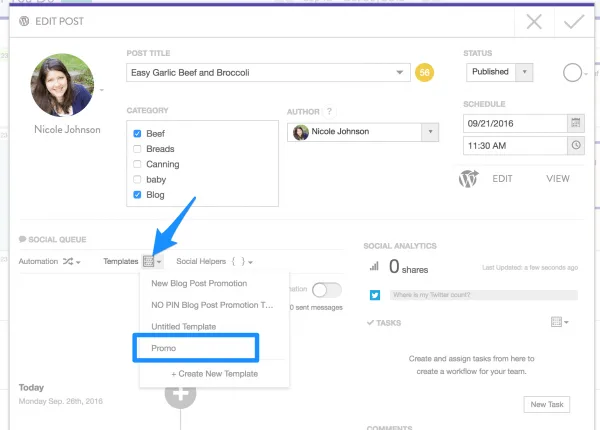The width and height of the screenshot is (600, 430).
Task: Open the Tasks template grid icon
Action: click(556, 322)
